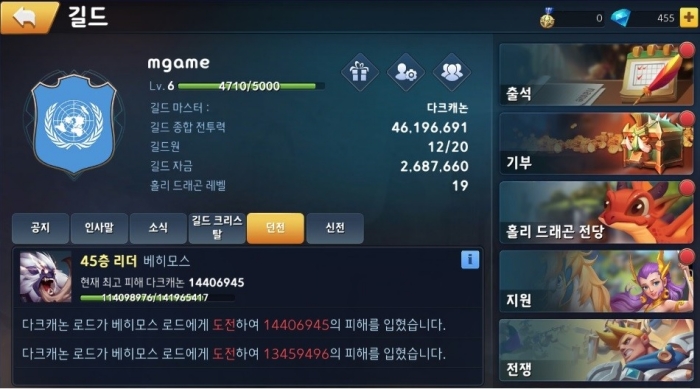View guild members list icon
Screen dimensions: 700x389
[452, 72]
